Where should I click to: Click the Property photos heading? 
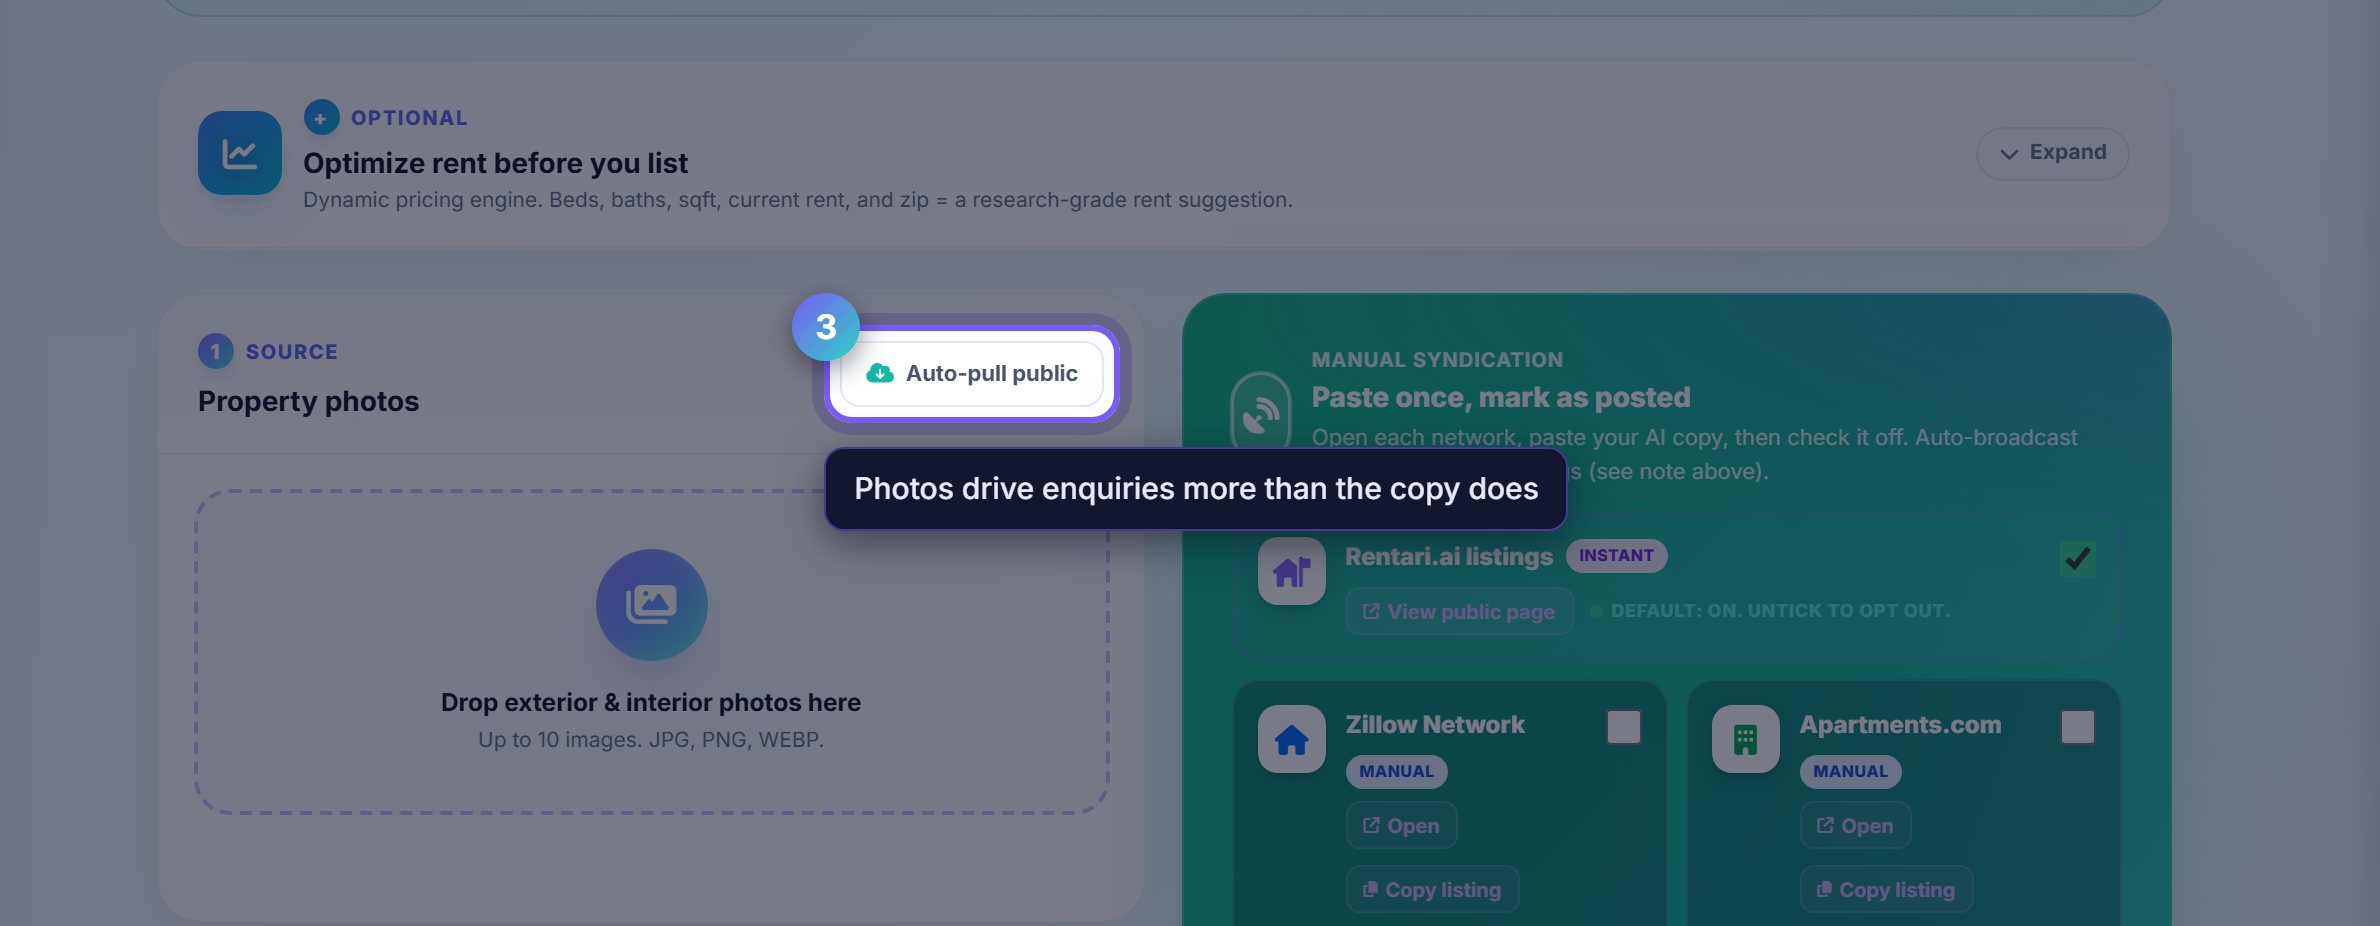pyautogui.click(x=308, y=401)
